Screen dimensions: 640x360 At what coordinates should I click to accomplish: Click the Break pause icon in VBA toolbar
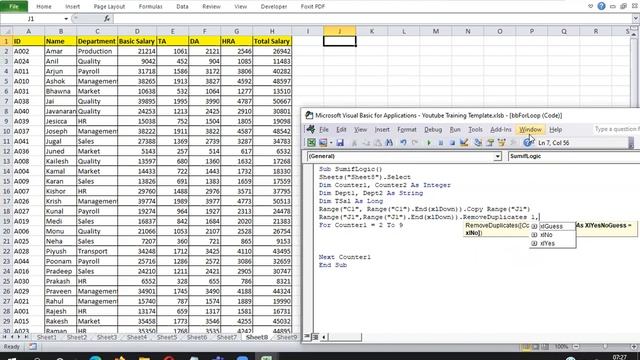point(440,142)
